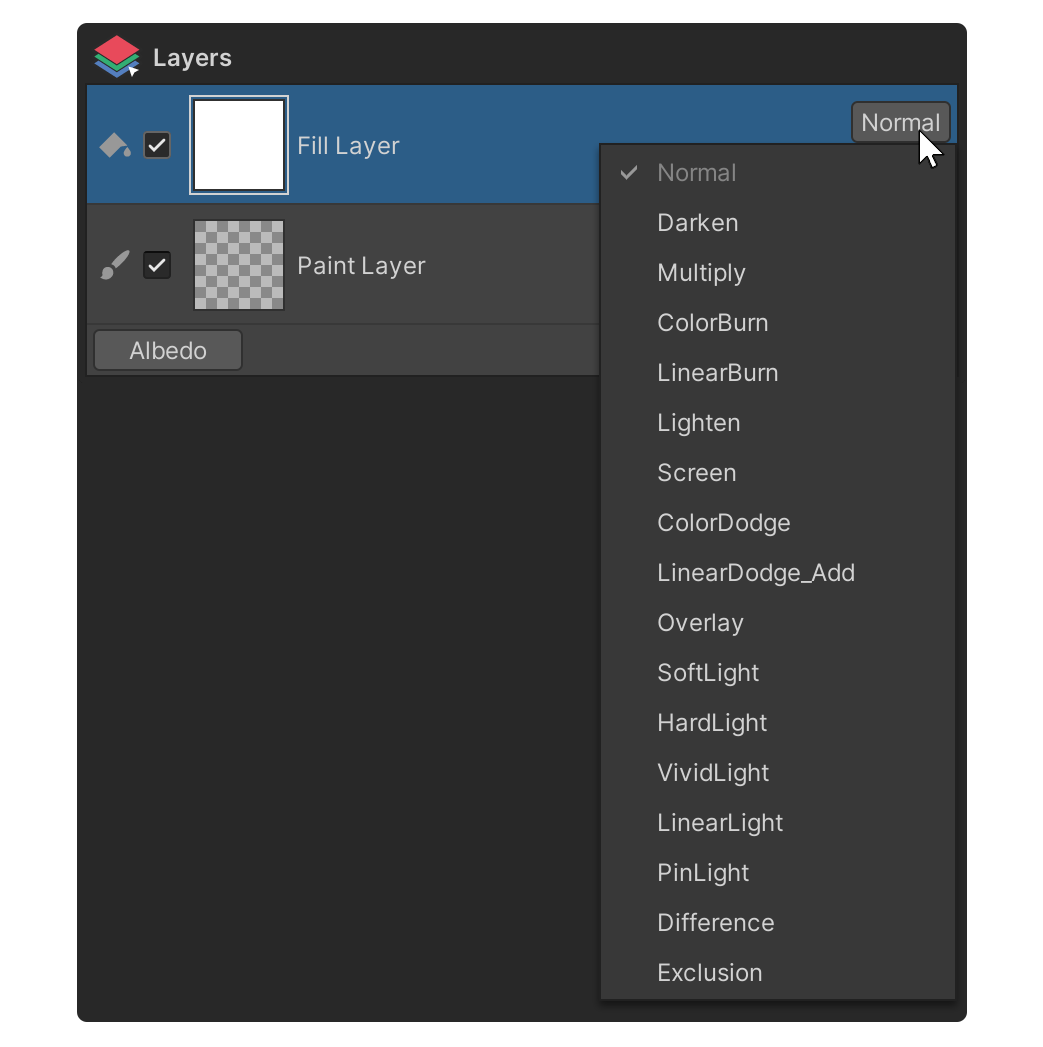Choose the HardLight blend mode
Image resolution: width=1043 pixels, height=1047 pixels.
click(778, 723)
